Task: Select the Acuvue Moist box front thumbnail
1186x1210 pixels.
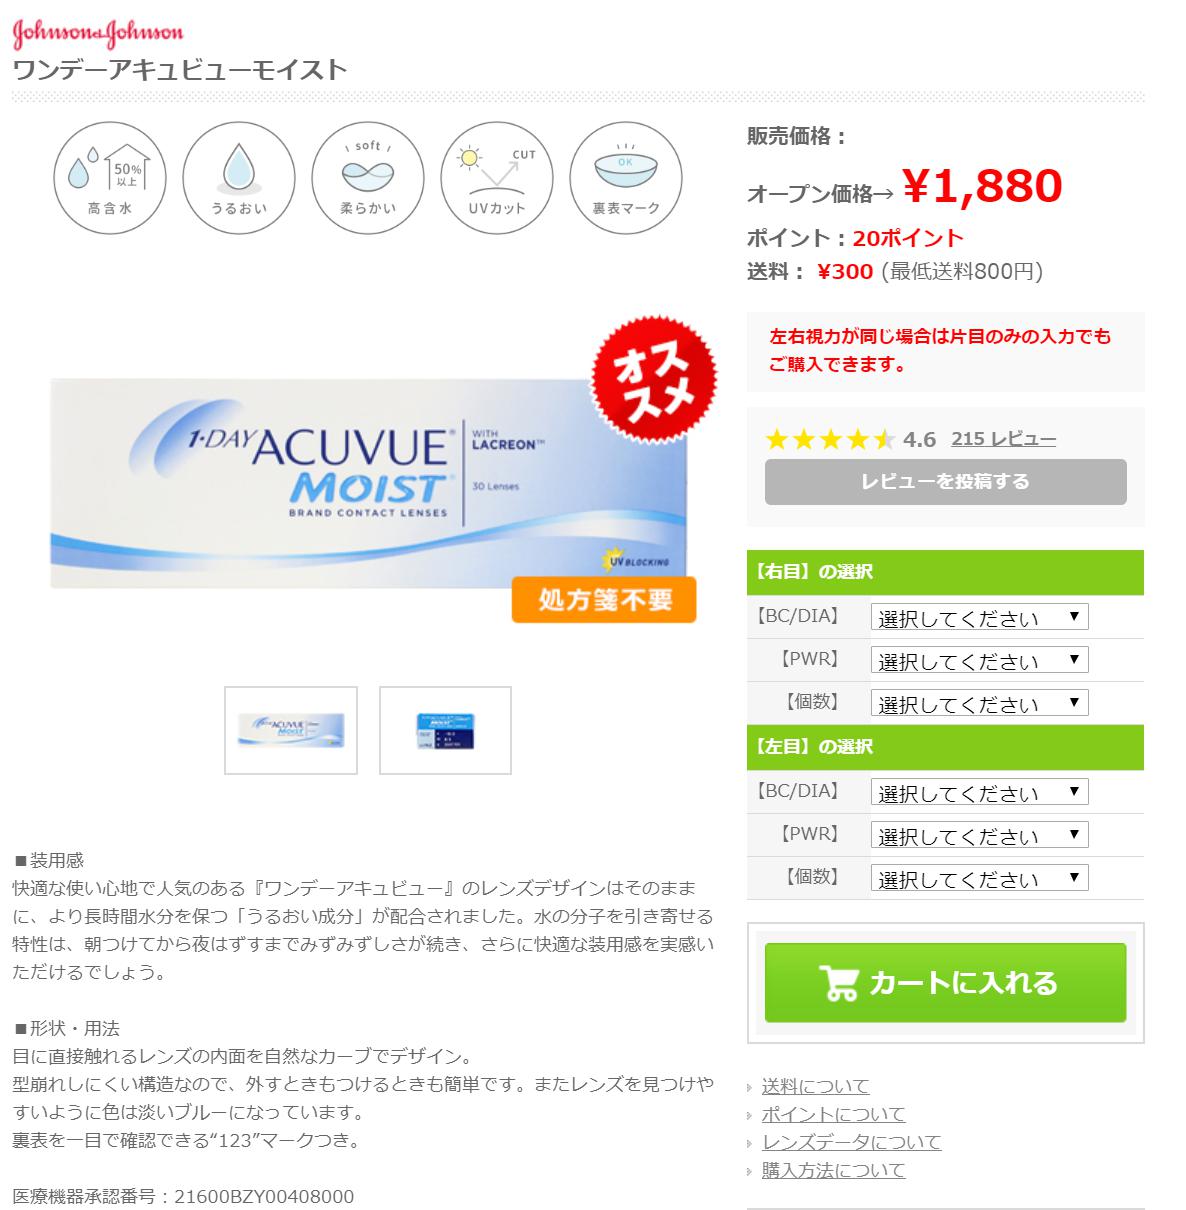Action: (291, 730)
